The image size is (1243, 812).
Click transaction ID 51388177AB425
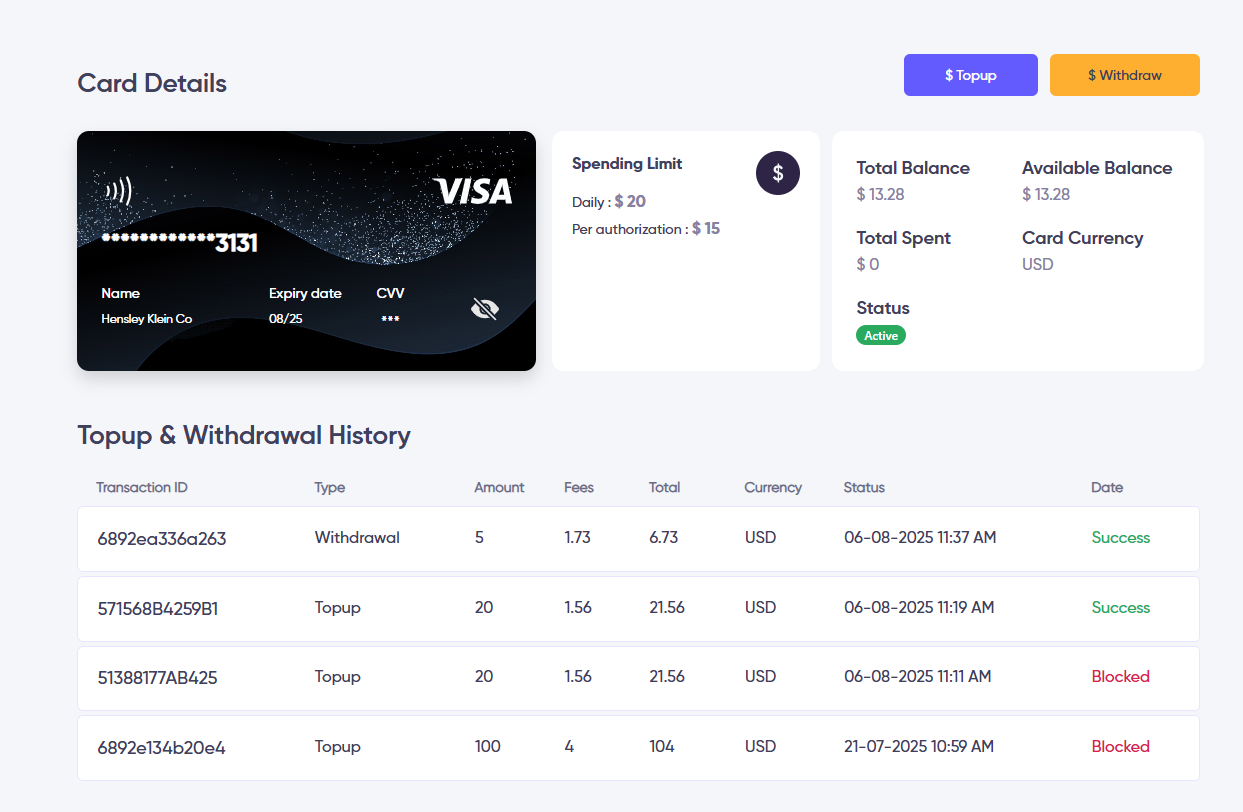(x=157, y=678)
